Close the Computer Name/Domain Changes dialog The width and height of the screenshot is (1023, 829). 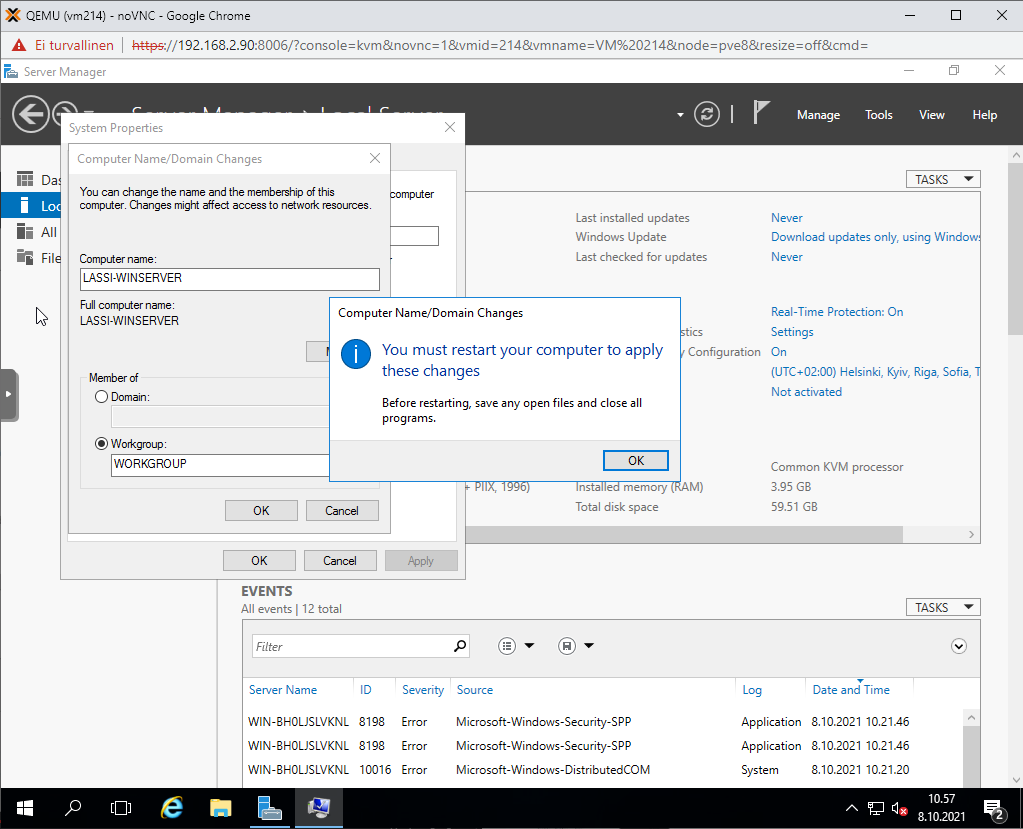click(x=374, y=158)
